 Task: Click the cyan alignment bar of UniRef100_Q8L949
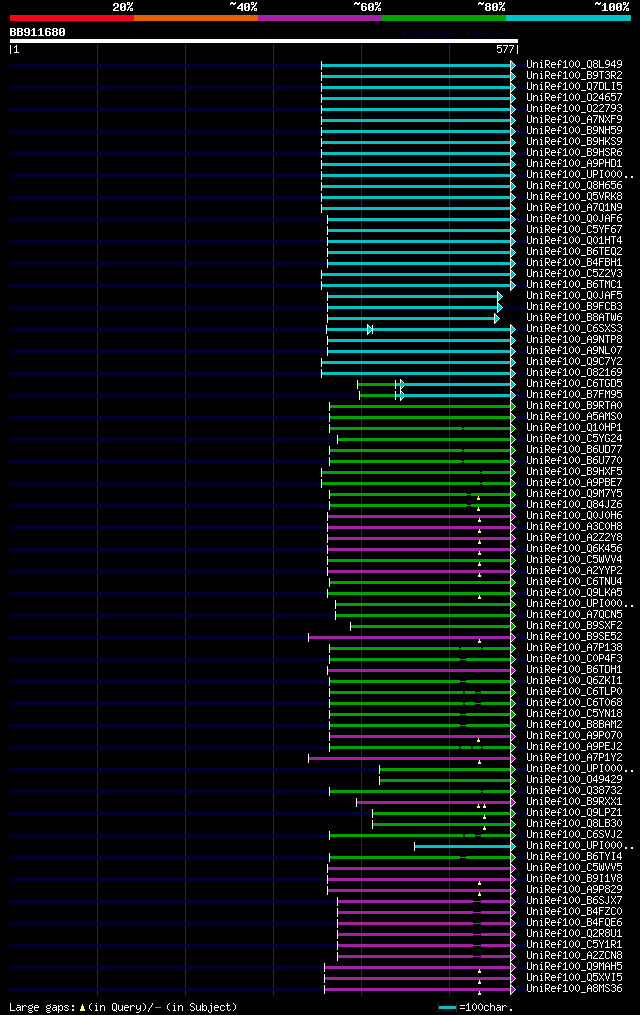(x=418, y=65)
